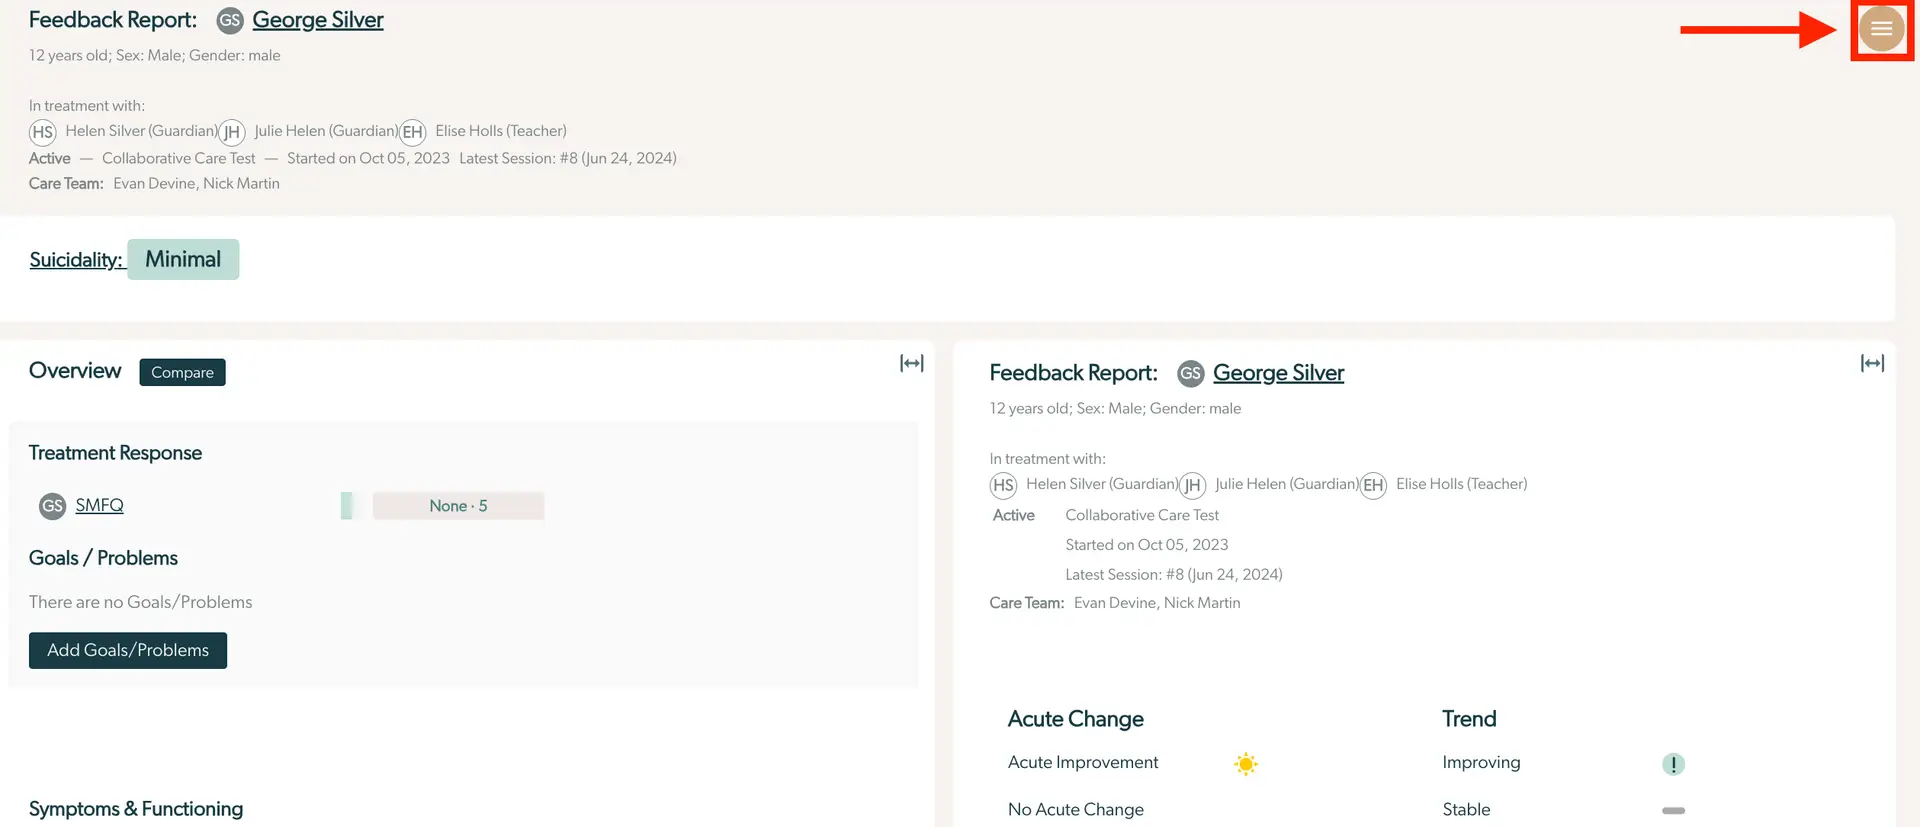Click the GS avatar in right panel

pyautogui.click(x=1190, y=374)
